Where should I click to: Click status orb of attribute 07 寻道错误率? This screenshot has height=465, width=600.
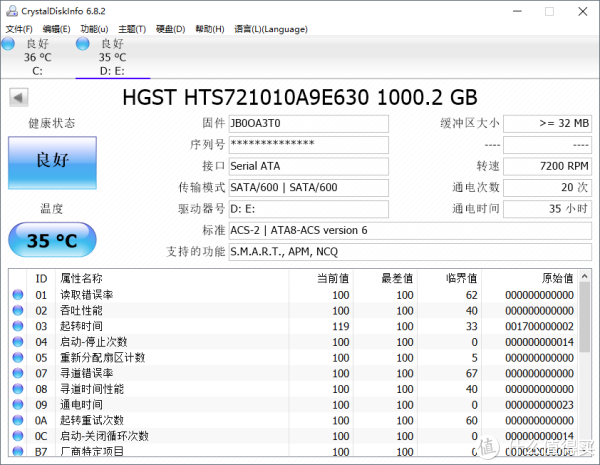(x=18, y=373)
